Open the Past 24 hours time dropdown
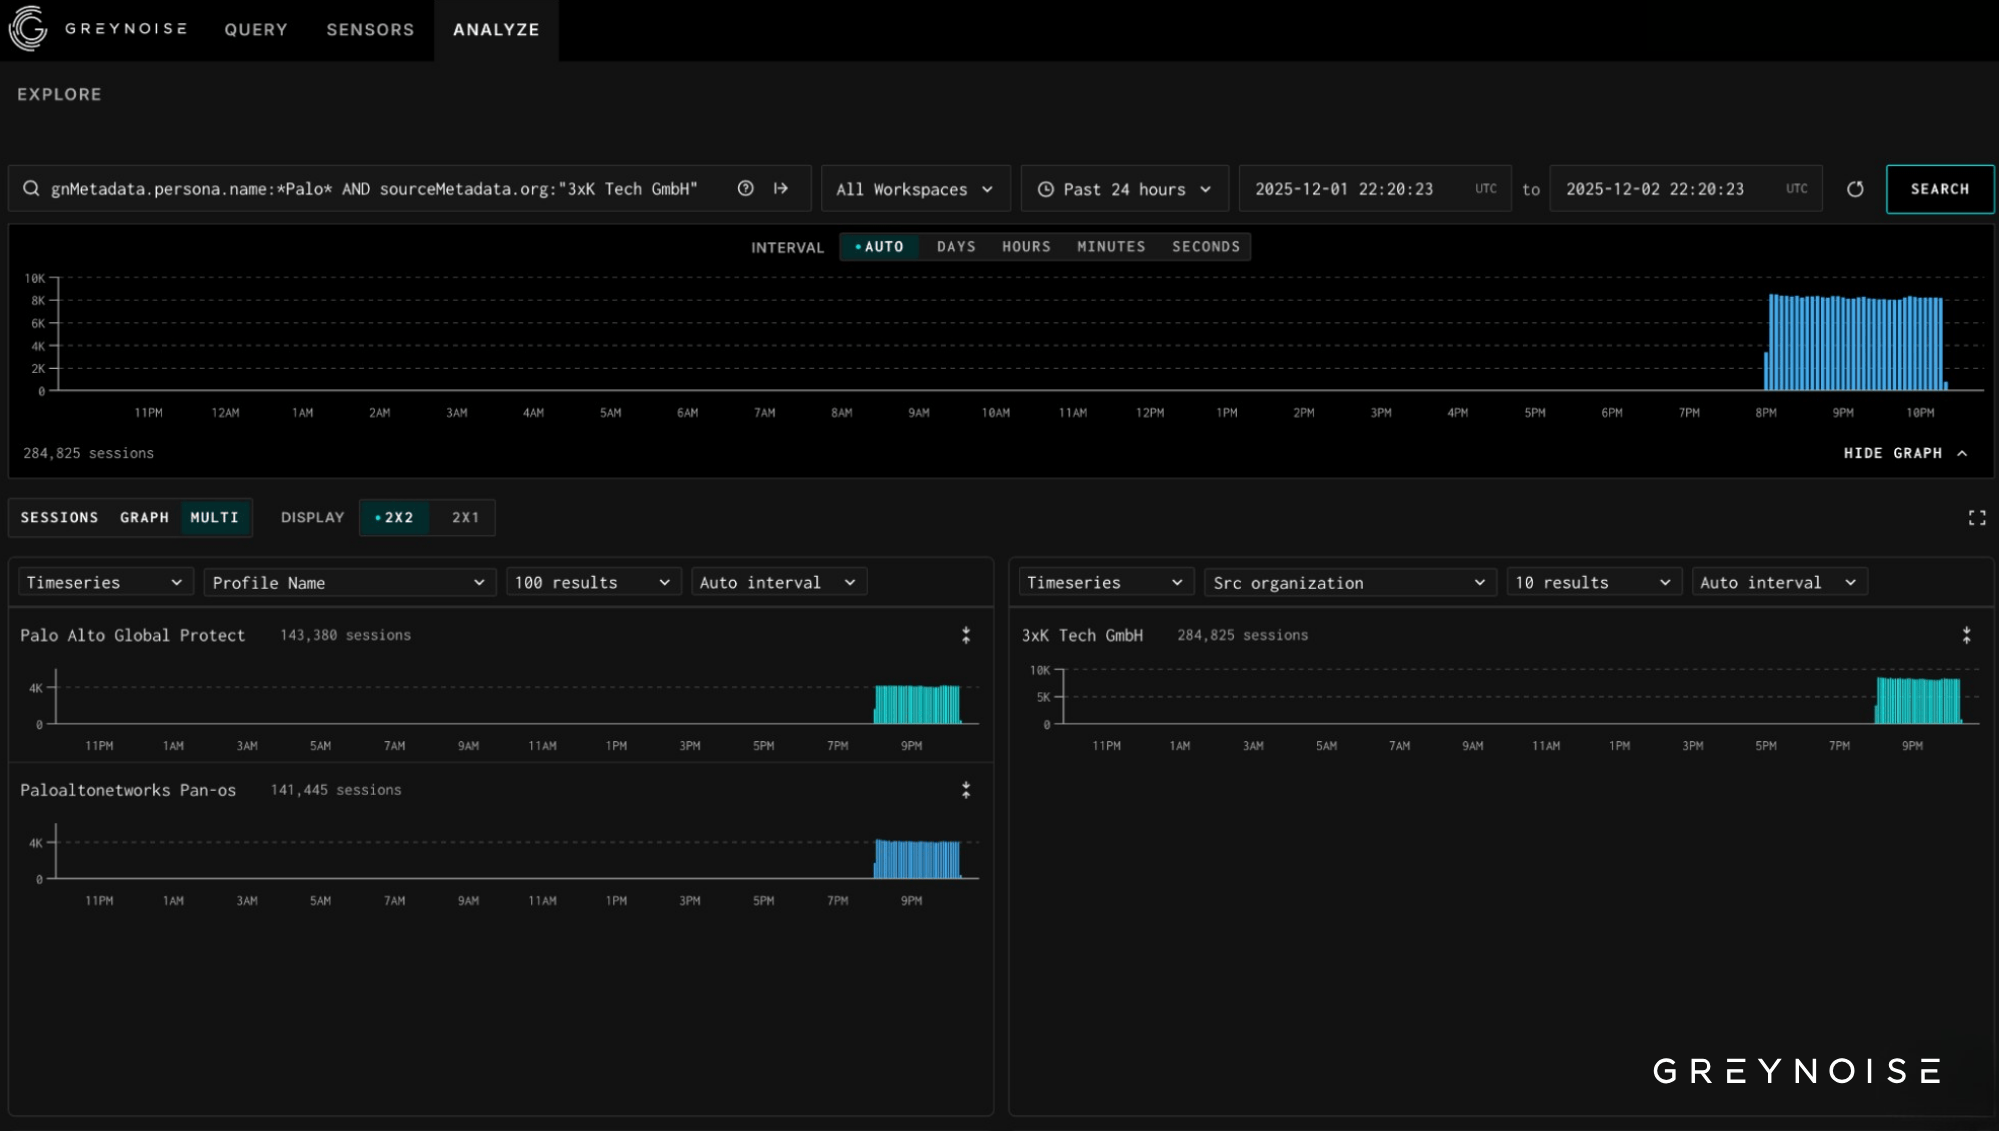 point(1124,189)
